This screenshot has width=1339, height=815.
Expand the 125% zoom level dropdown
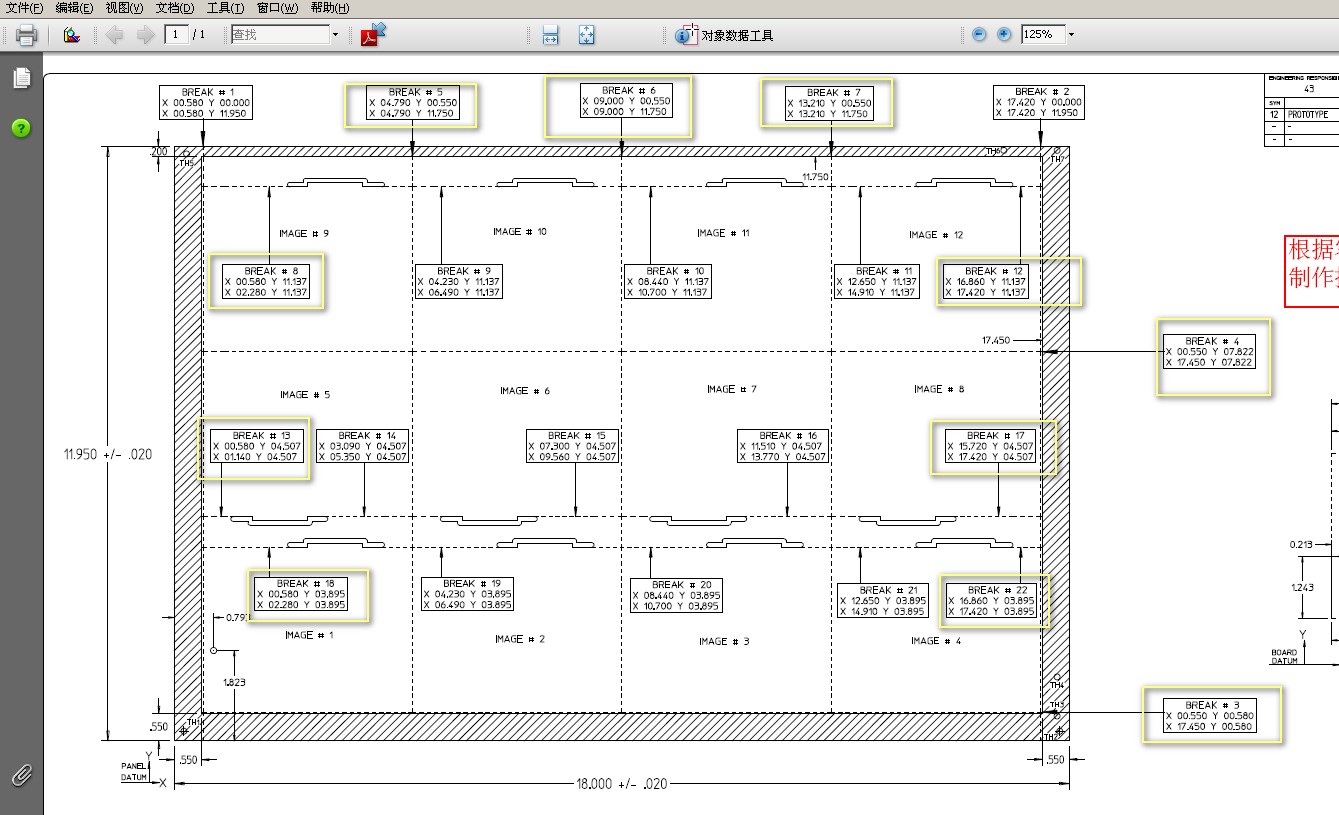(1071, 34)
